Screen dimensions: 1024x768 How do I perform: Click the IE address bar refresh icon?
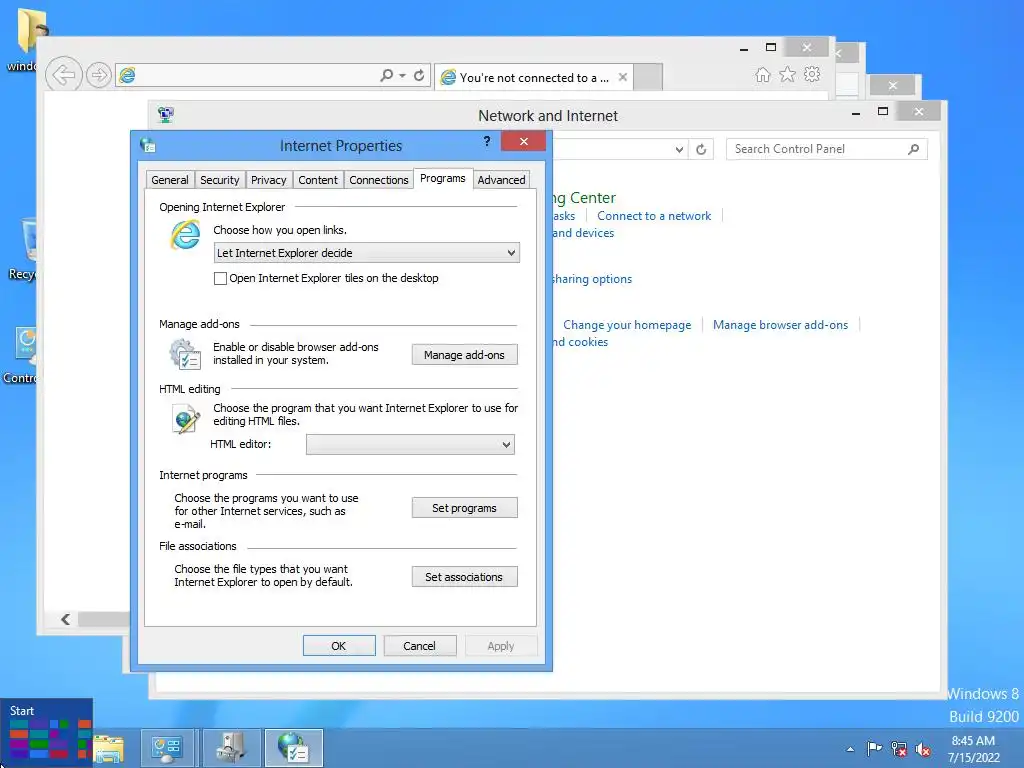click(x=419, y=75)
